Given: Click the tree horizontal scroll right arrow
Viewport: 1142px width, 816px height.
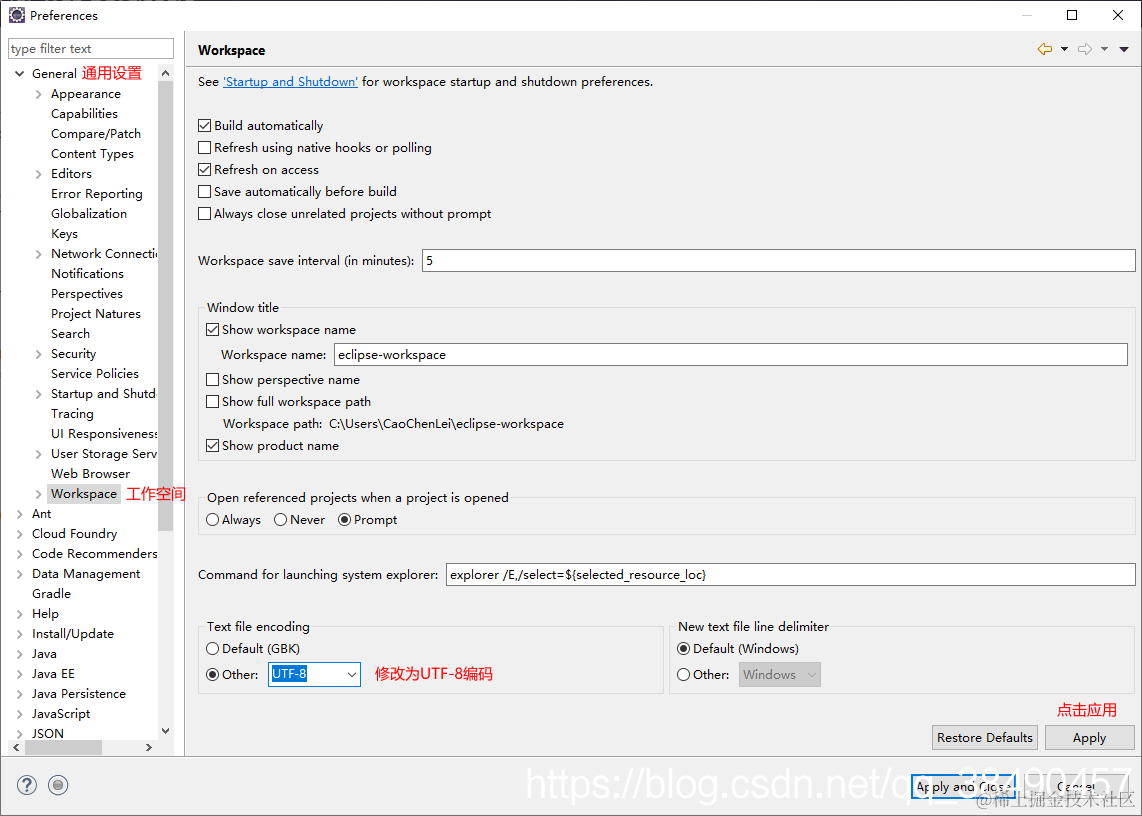Looking at the screenshot, I should 149,748.
